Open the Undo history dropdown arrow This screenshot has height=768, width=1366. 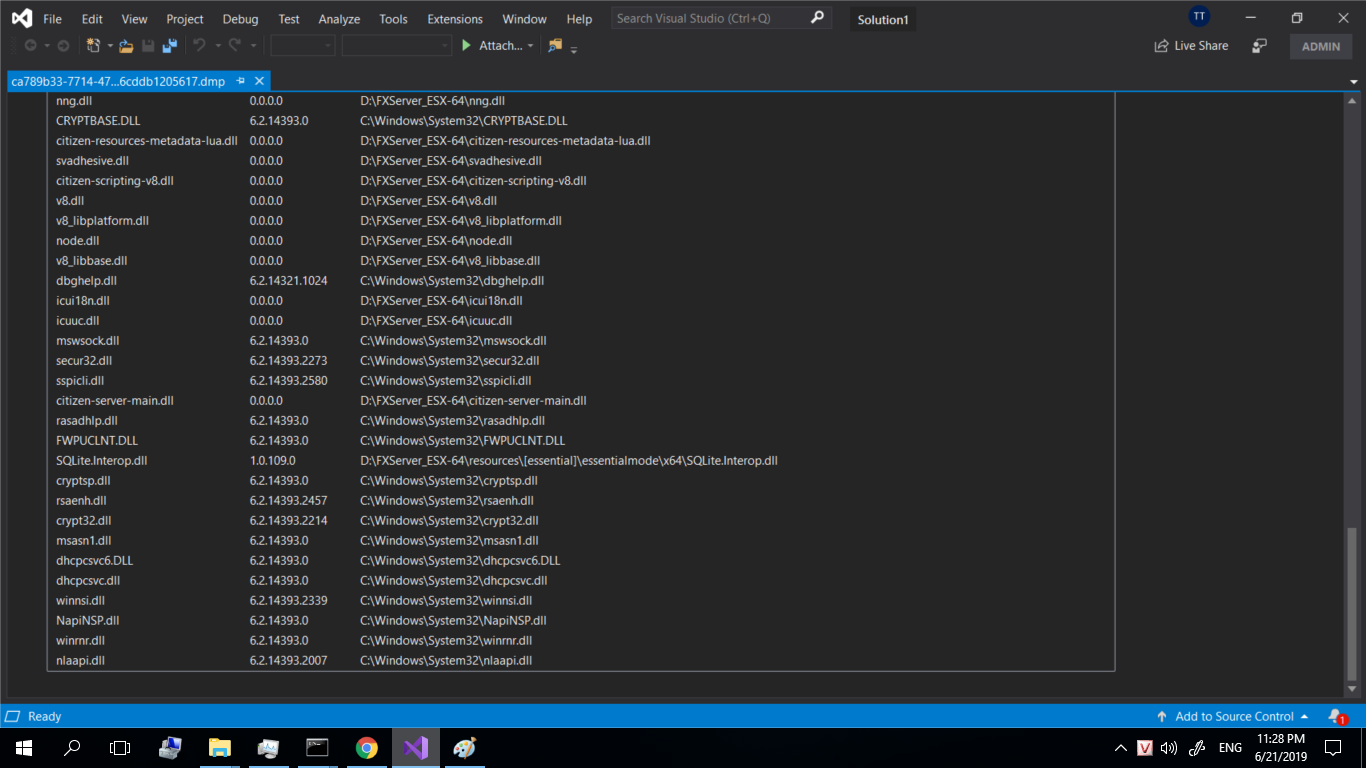coord(217,46)
